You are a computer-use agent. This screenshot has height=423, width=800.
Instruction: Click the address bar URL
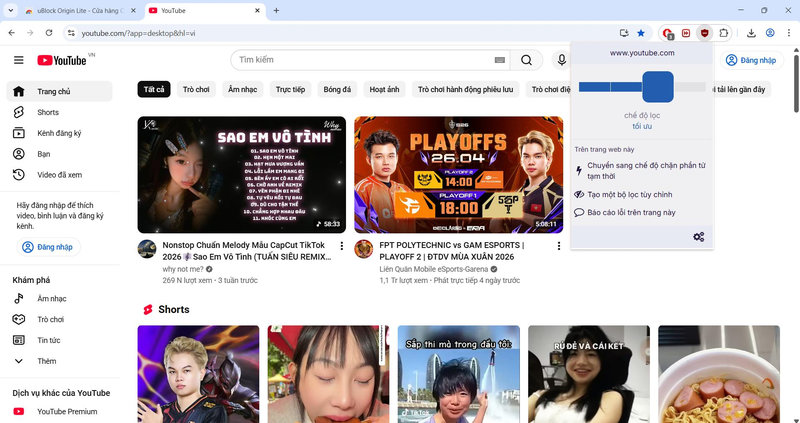click(x=138, y=34)
